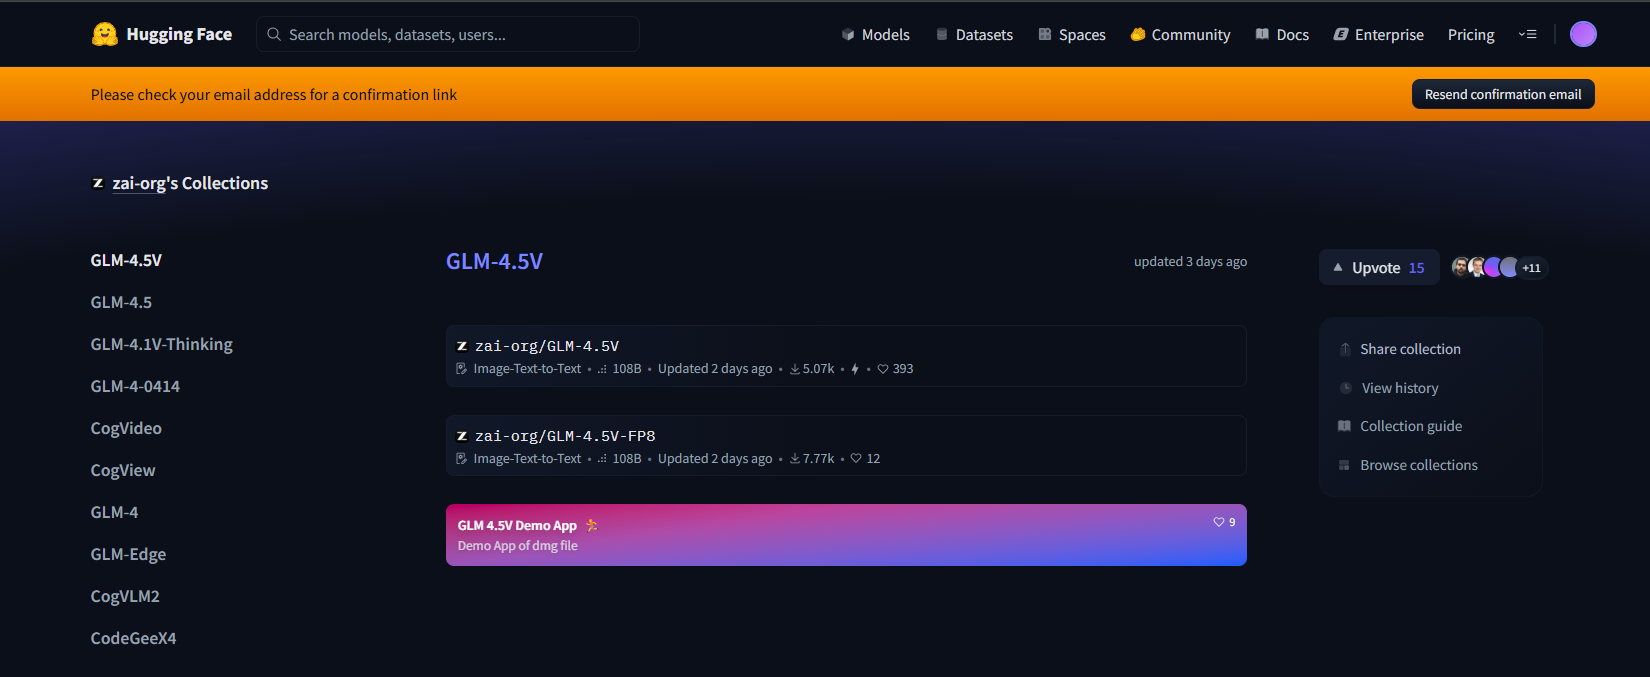
Task: Open the GLM-4.5V collection title link
Action: [x=494, y=261]
